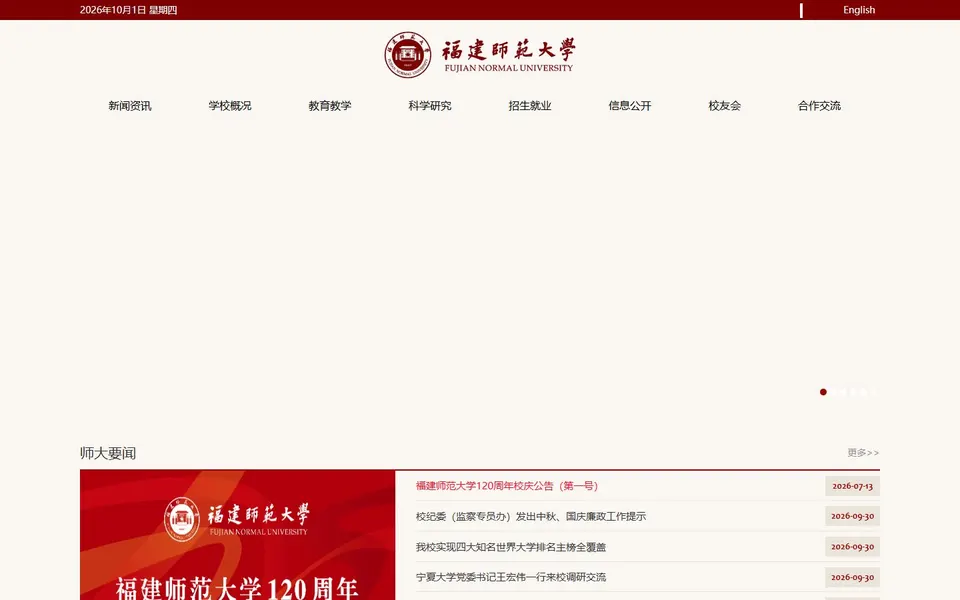Click the red 120周年 banner image
The image size is (960, 600).
tap(238, 535)
